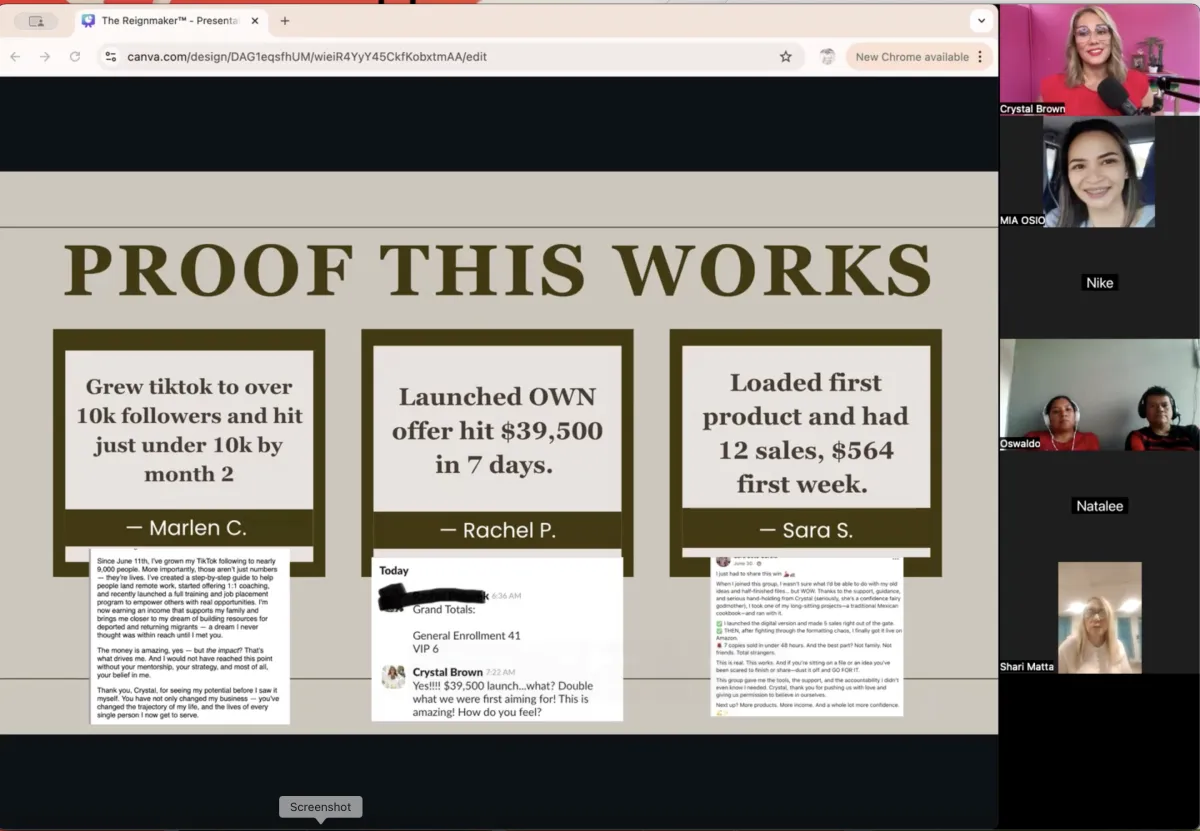Click the Nike participant name tile

[1099, 283]
